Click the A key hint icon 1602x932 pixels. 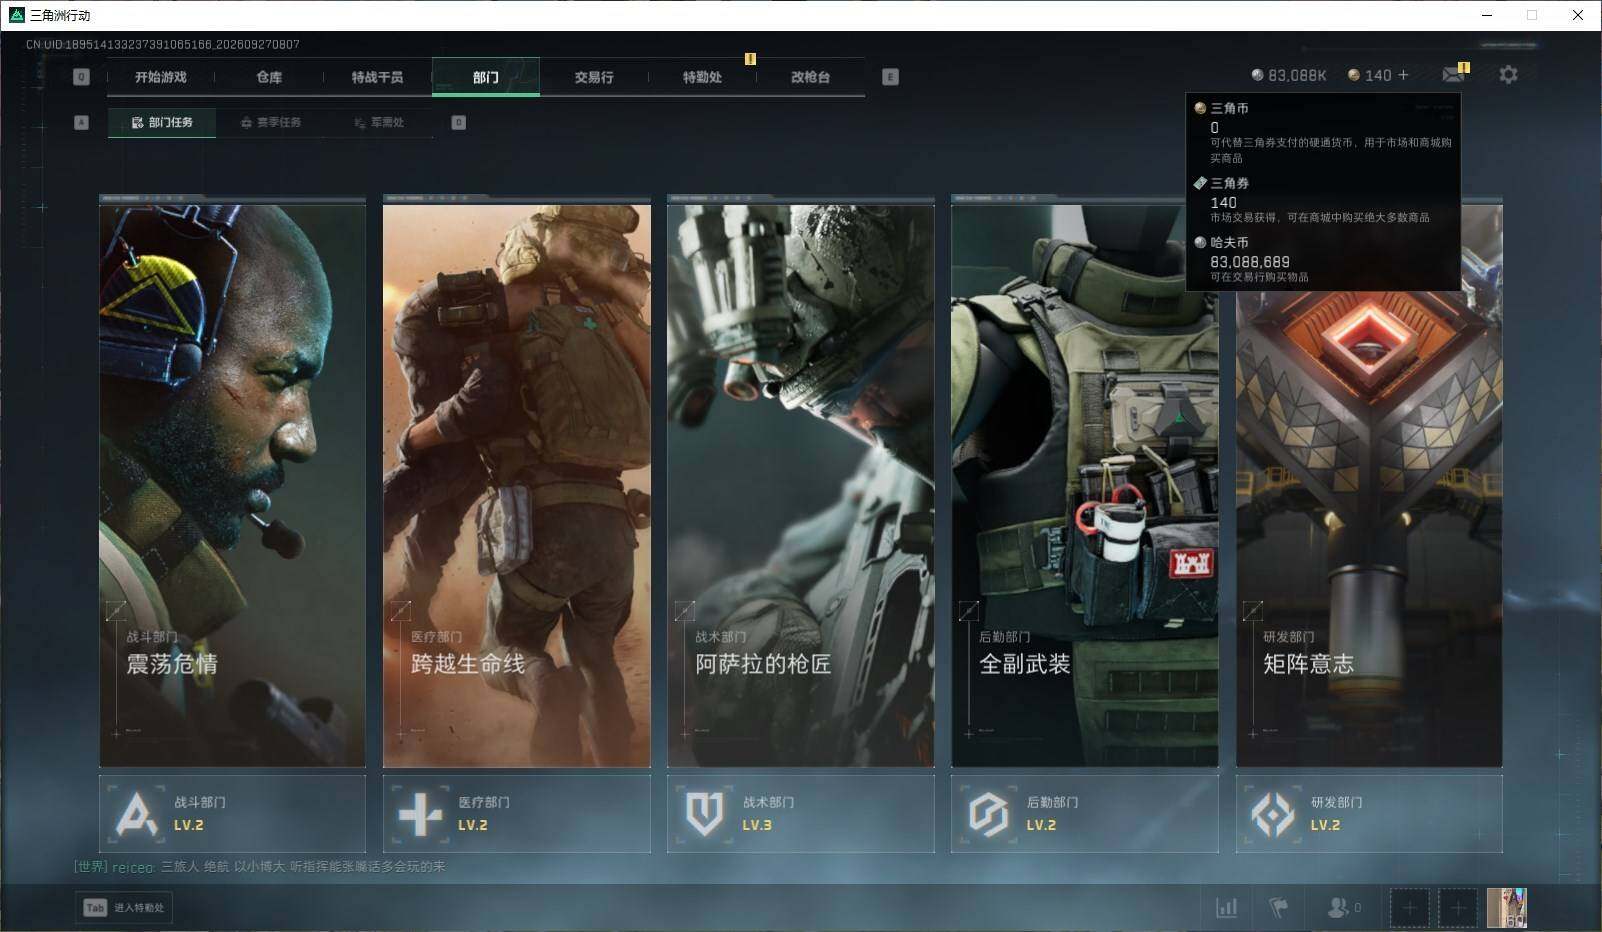coord(81,122)
